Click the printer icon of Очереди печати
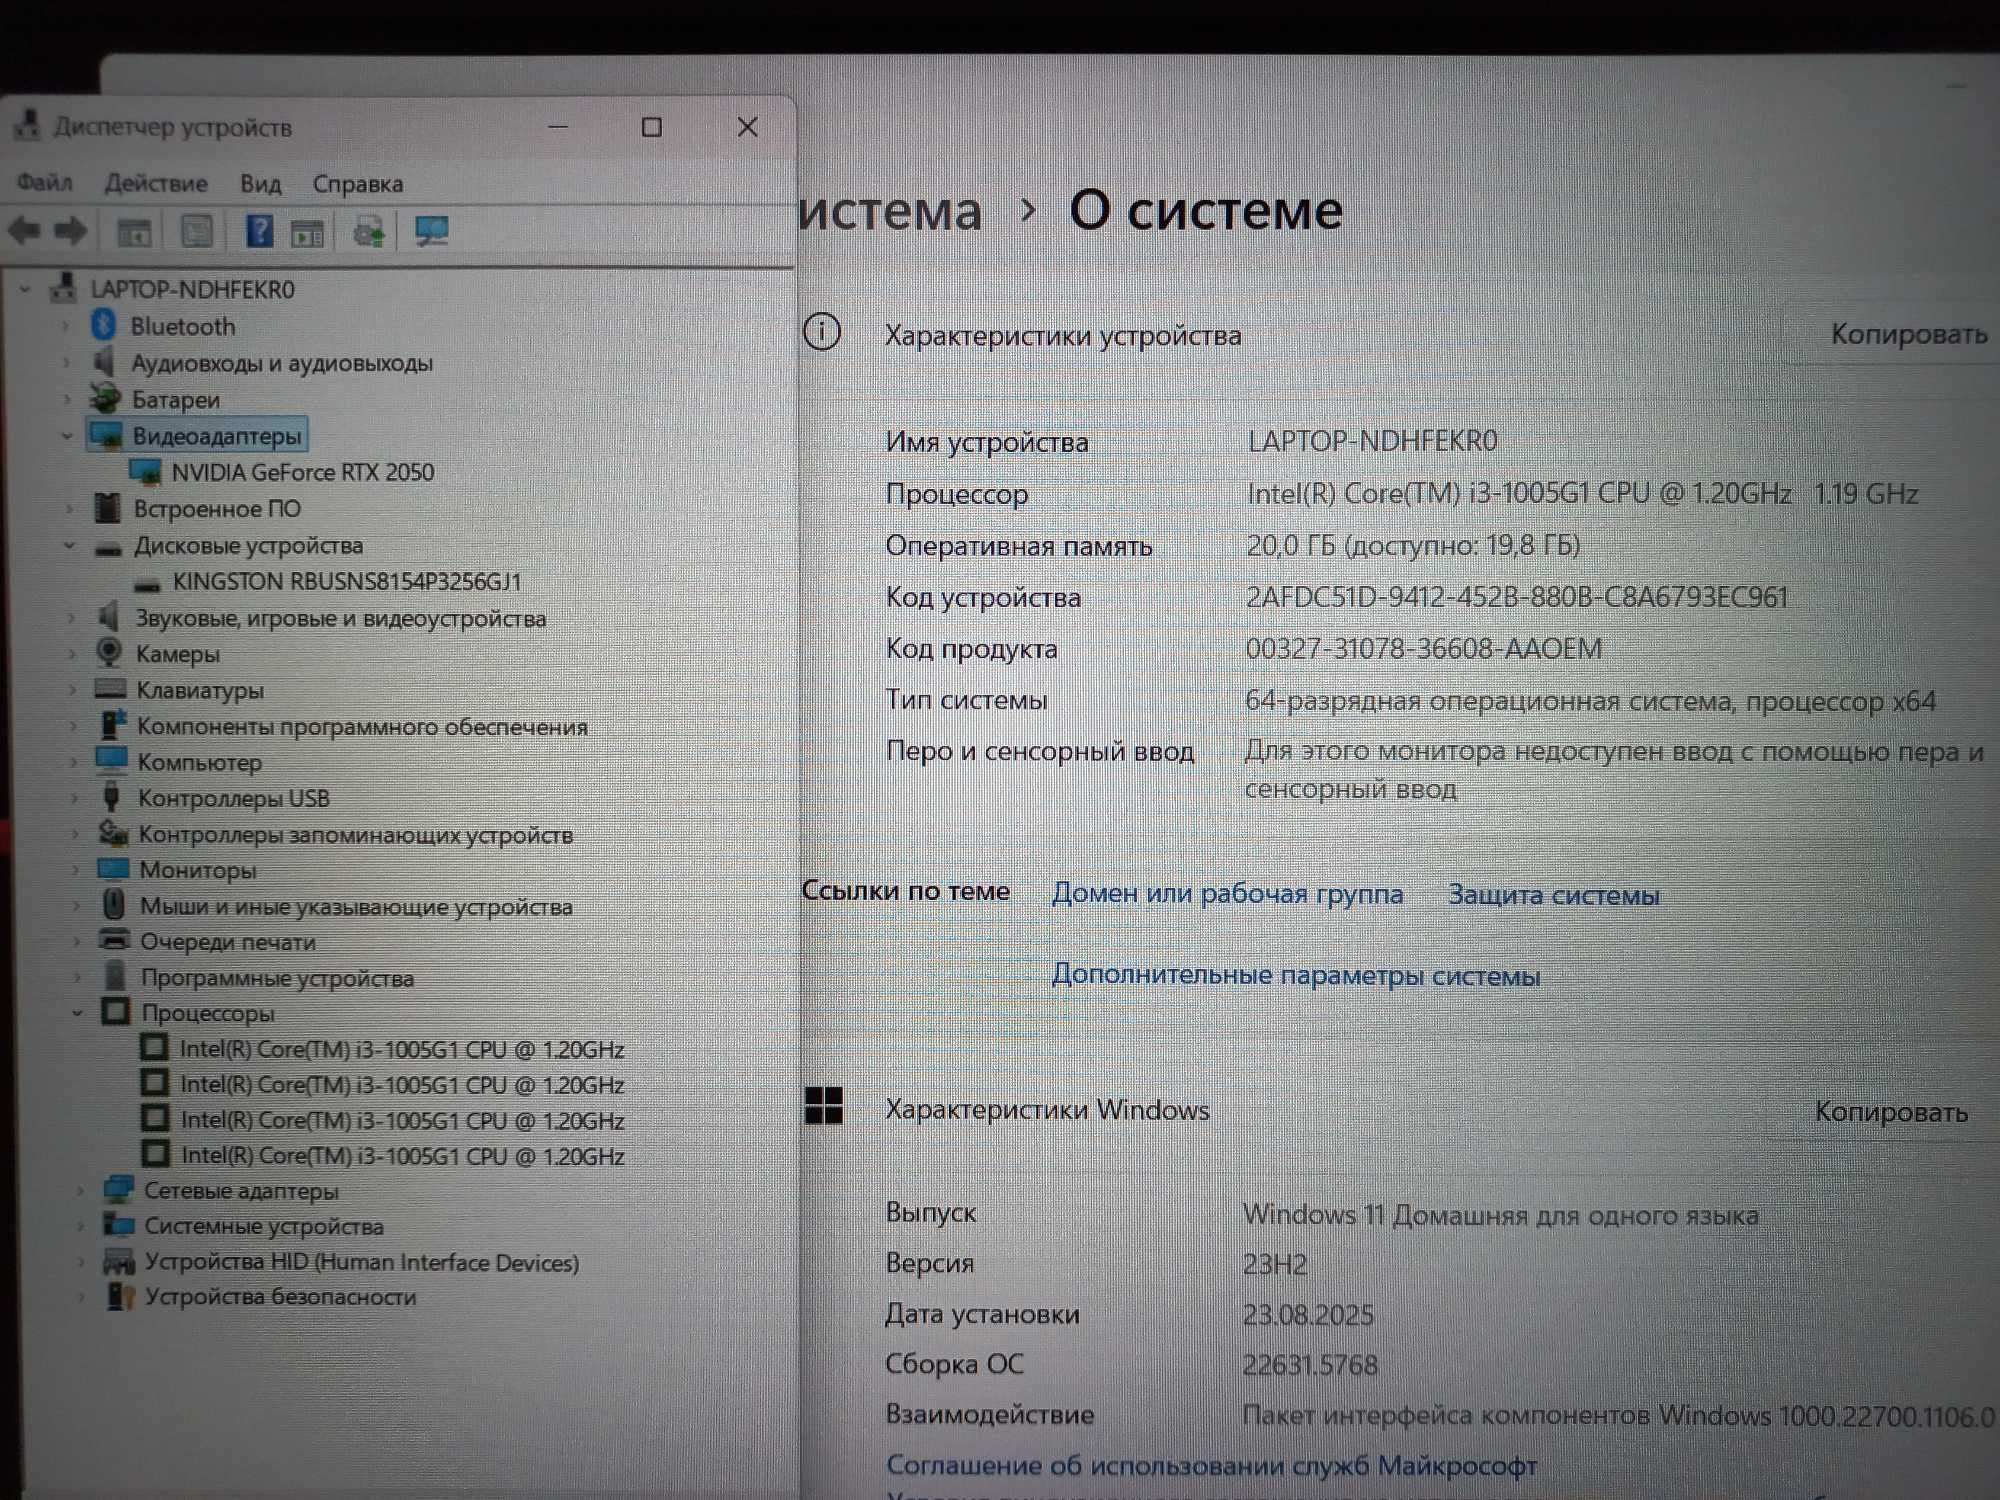Image resolution: width=2000 pixels, height=1500 pixels. point(115,939)
